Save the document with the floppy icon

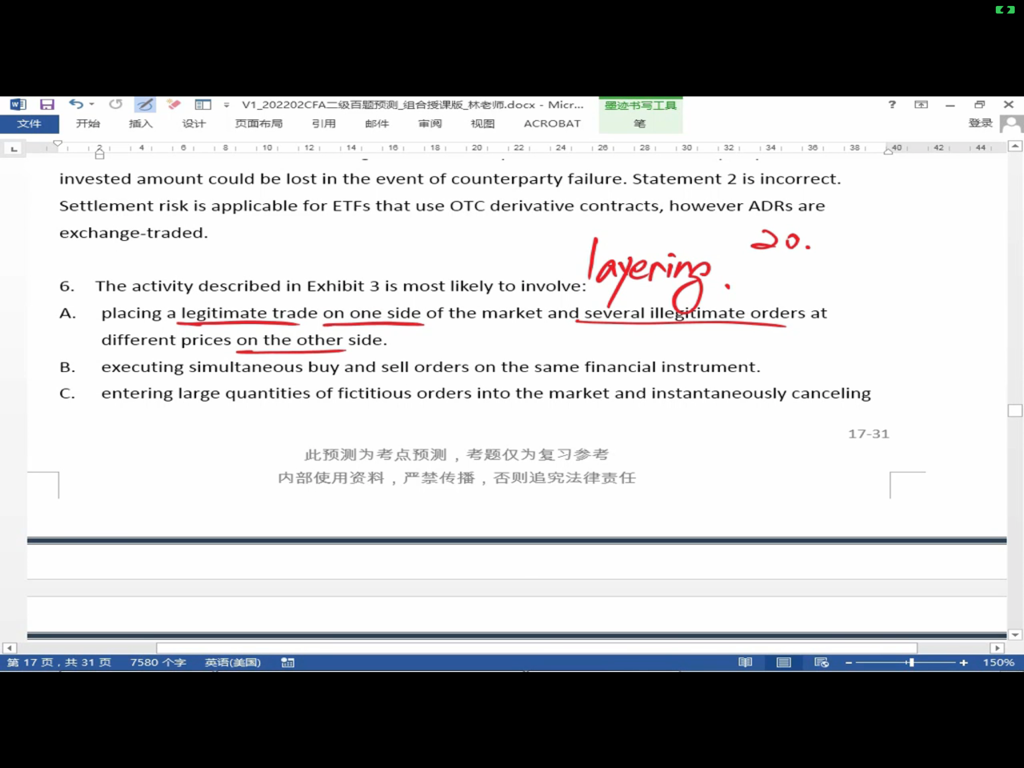point(47,104)
